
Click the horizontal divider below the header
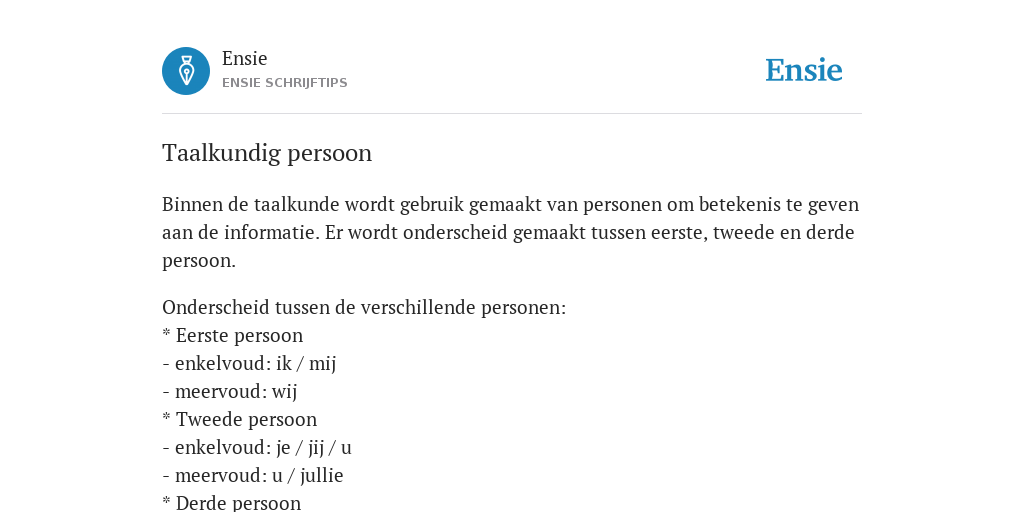[x=512, y=114]
